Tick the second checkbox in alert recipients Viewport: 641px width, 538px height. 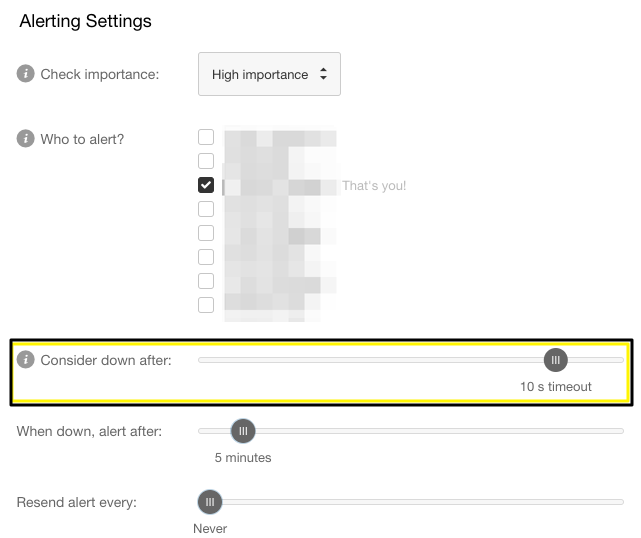tap(206, 161)
